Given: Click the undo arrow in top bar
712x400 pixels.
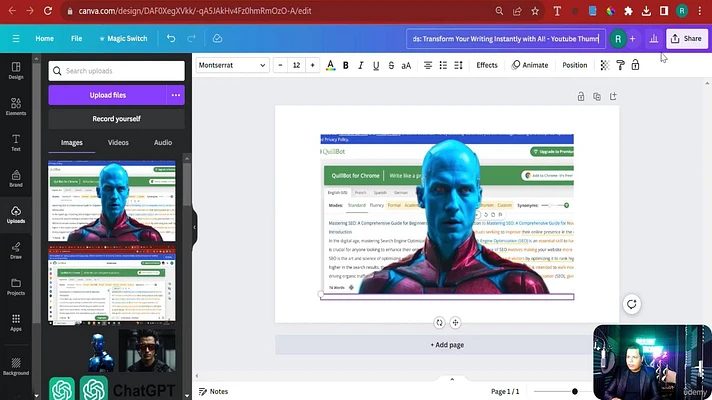Looking at the screenshot, I should coord(171,39).
